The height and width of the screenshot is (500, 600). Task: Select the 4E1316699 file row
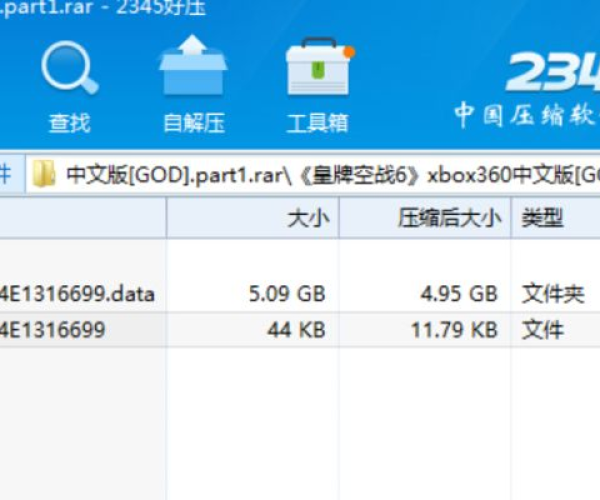pos(300,330)
